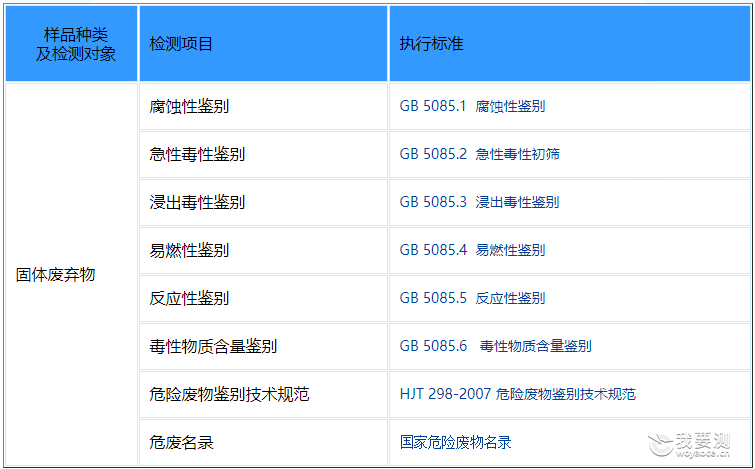Image resolution: width=755 pixels, height=469 pixels.
Task: Click the 样品种类及检测对象 header cell
Action: point(71,44)
